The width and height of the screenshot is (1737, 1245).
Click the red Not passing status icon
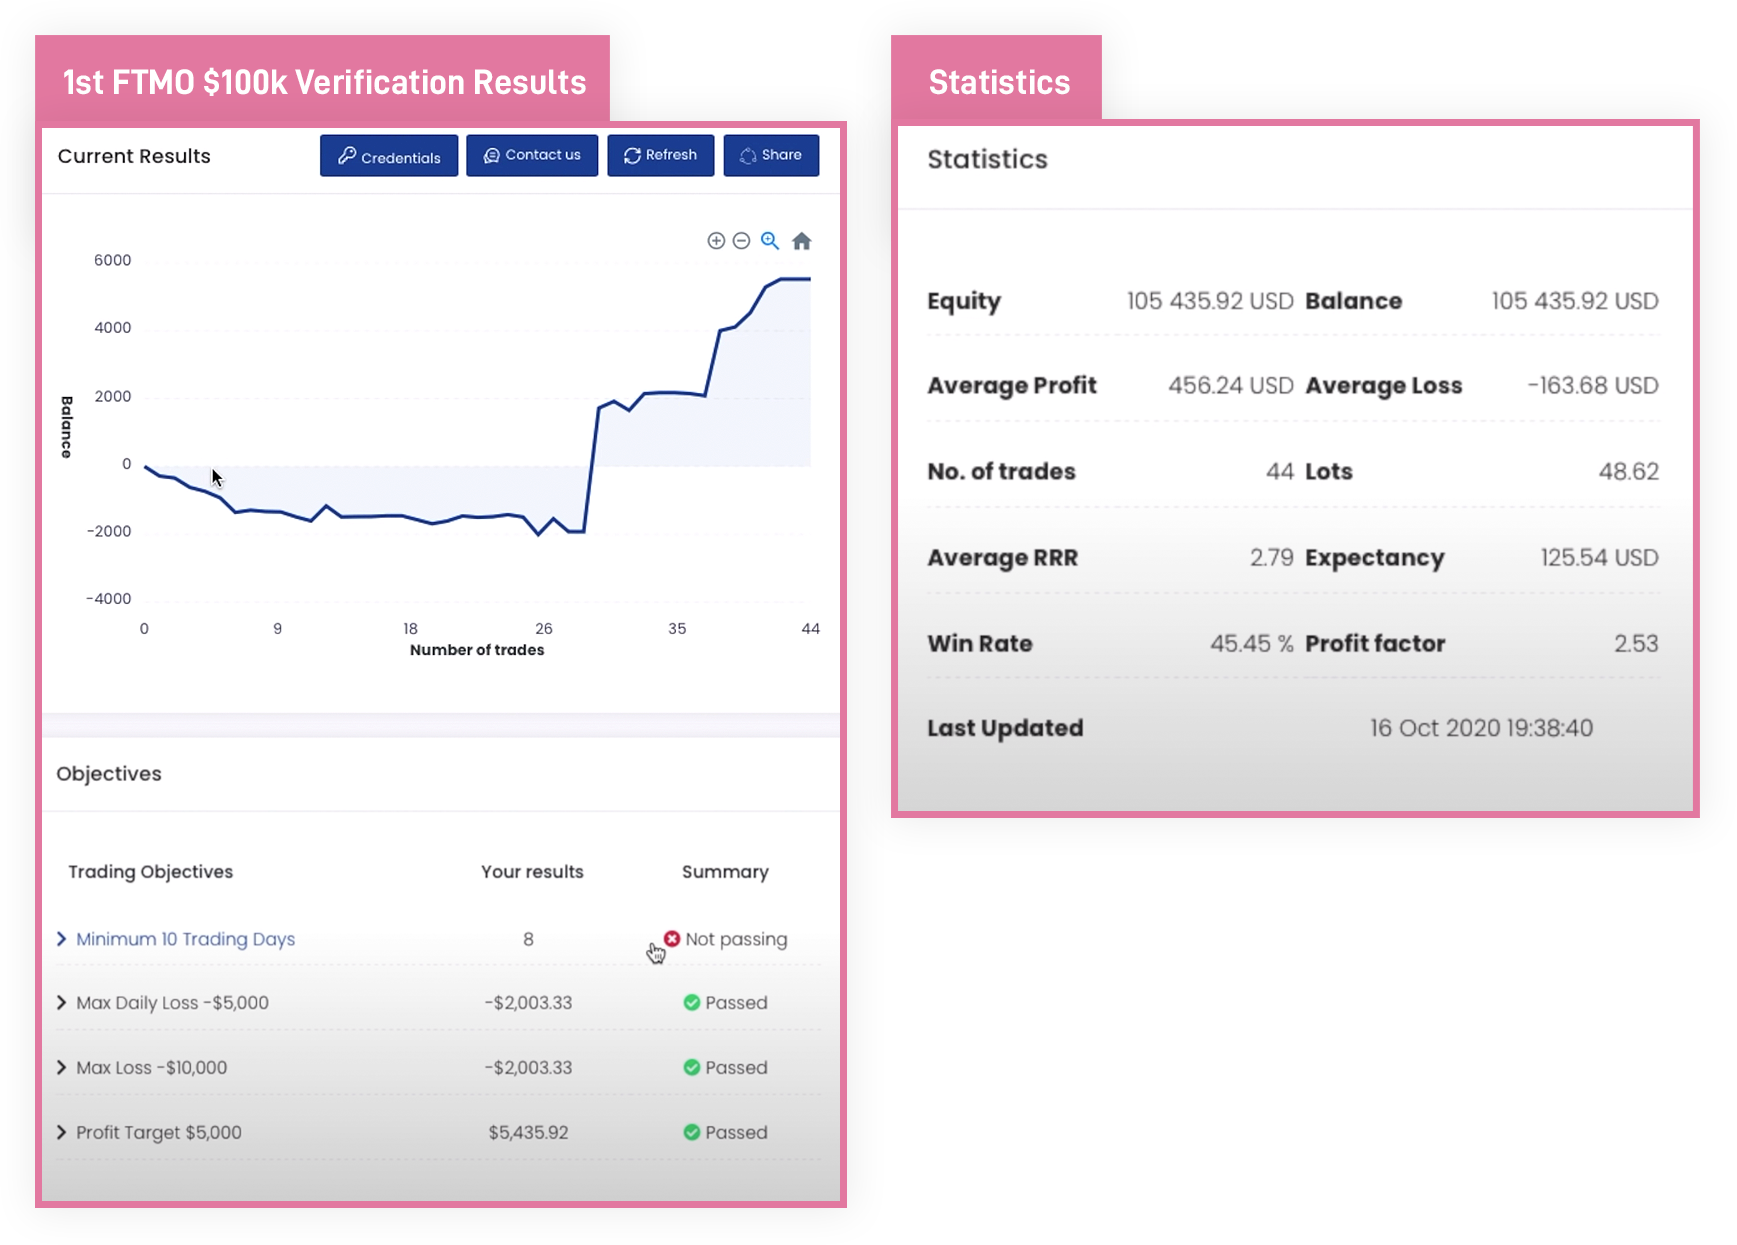click(x=672, y=938)
